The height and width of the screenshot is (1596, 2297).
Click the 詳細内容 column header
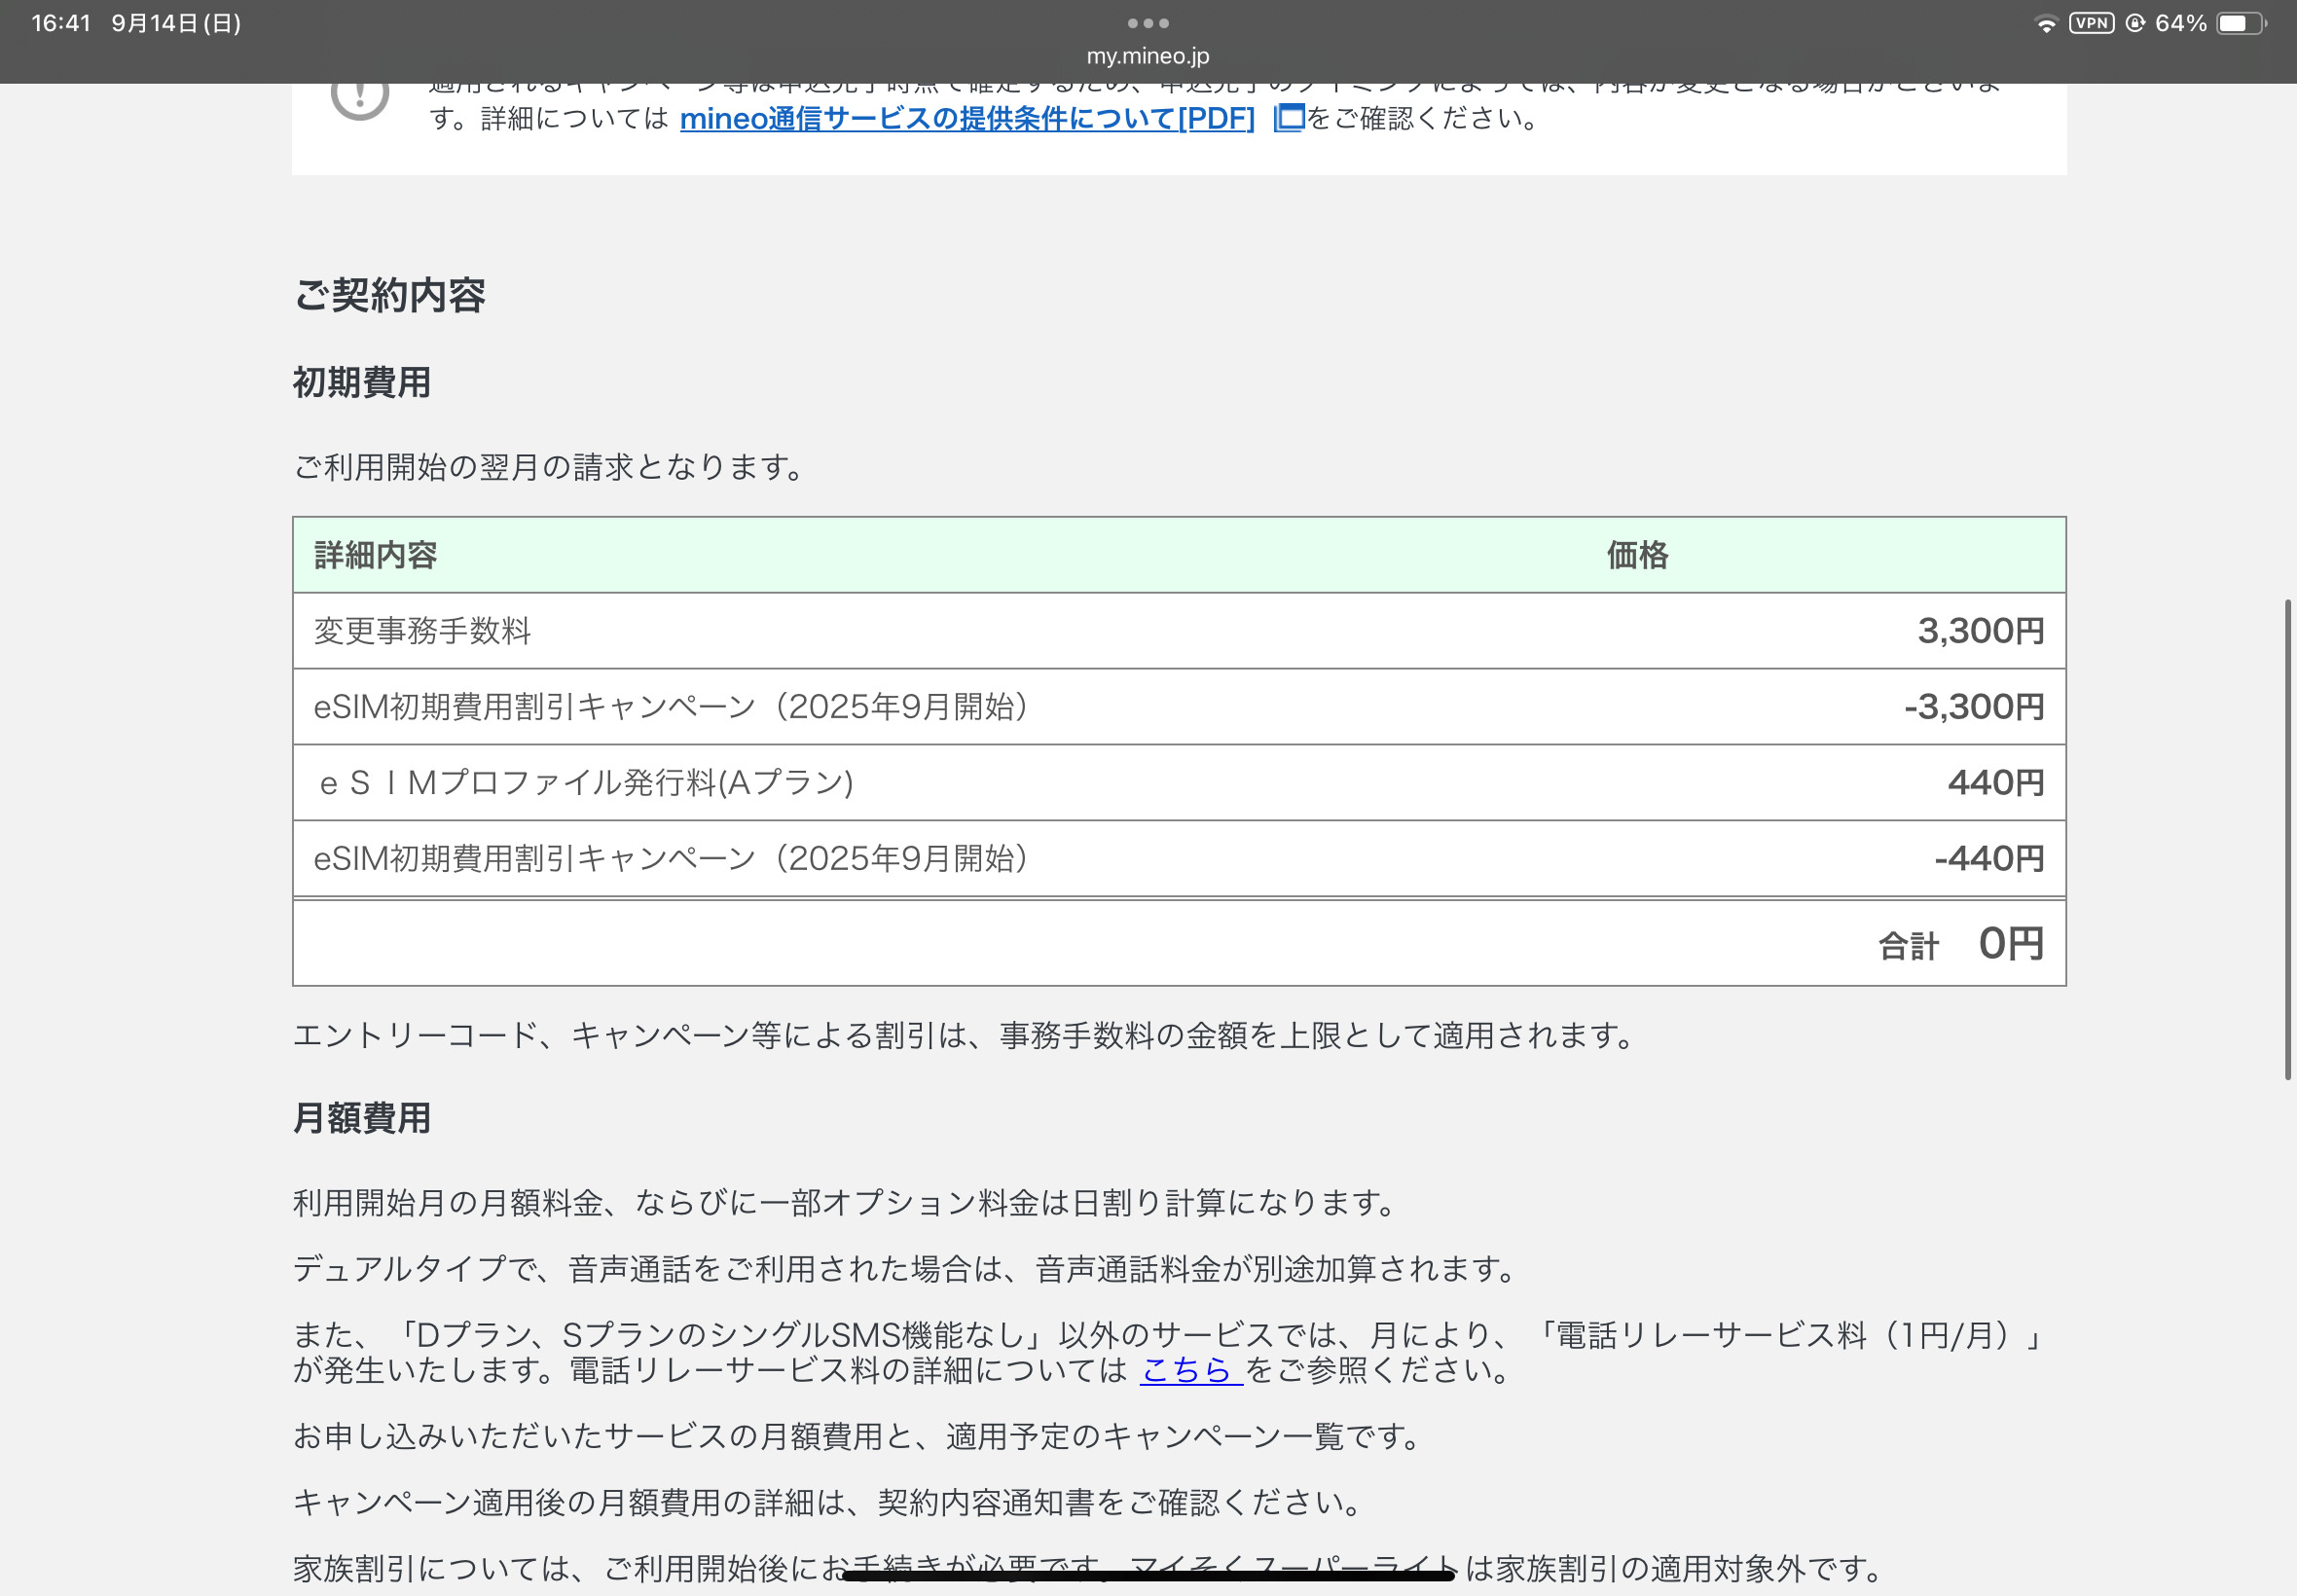tap(376, 555)
